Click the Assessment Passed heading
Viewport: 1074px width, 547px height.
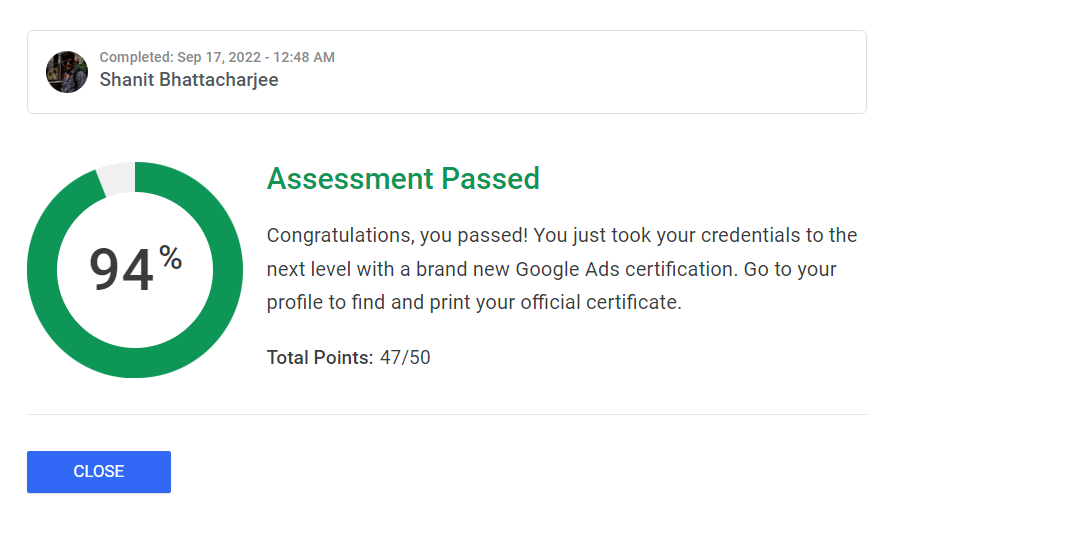(x=403, y=179)
